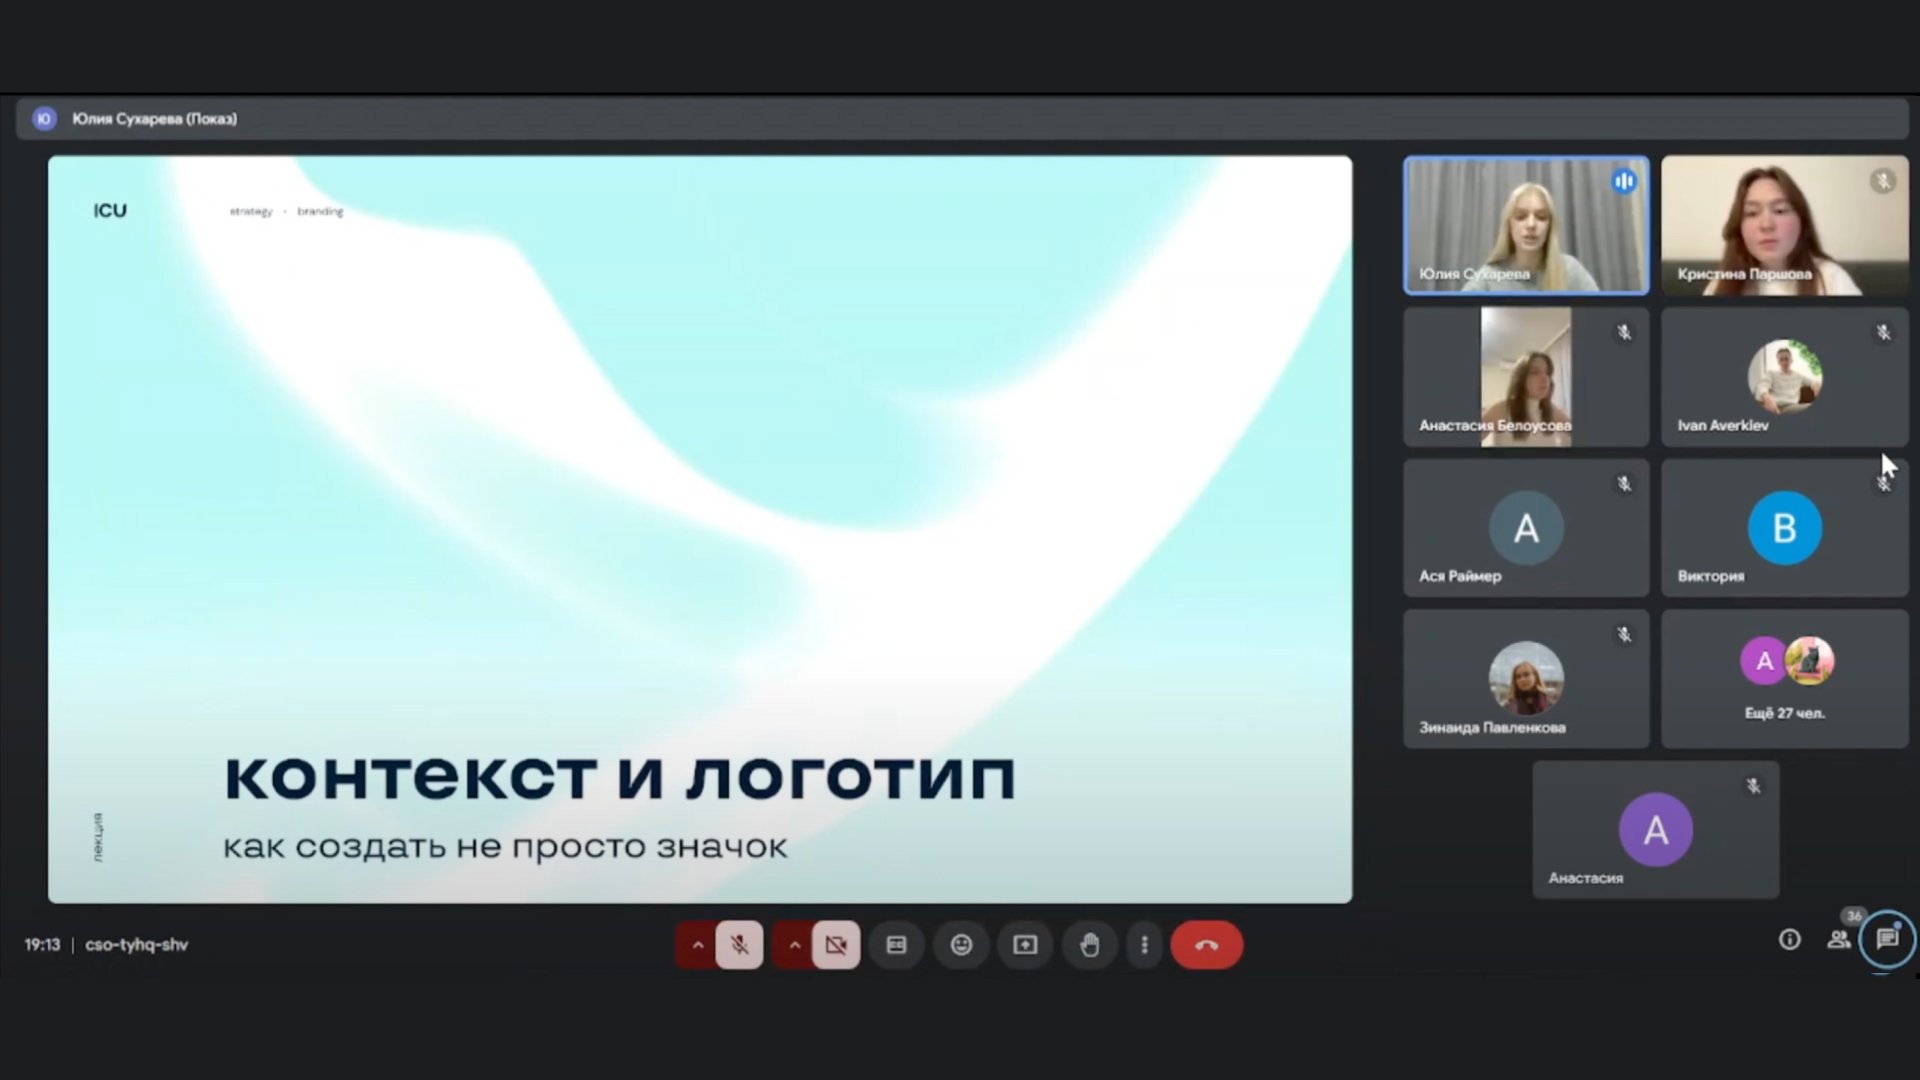Raise hand using the hand icon
Viewport: 1920px width, 1080px height.
tap(1089, 944)
